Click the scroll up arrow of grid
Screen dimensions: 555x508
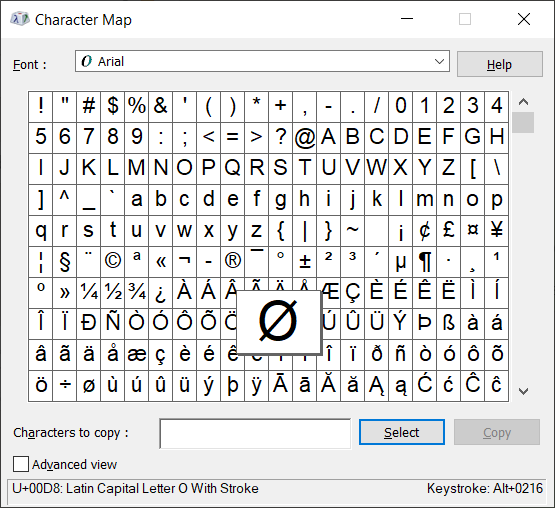[523, 102]
